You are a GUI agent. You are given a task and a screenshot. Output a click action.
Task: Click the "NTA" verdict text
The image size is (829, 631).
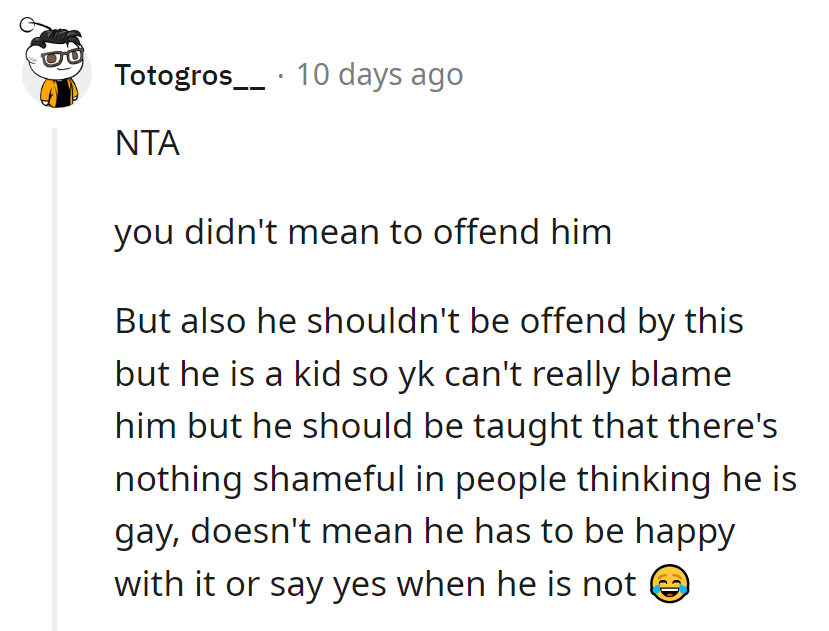[x=147, y=145]
